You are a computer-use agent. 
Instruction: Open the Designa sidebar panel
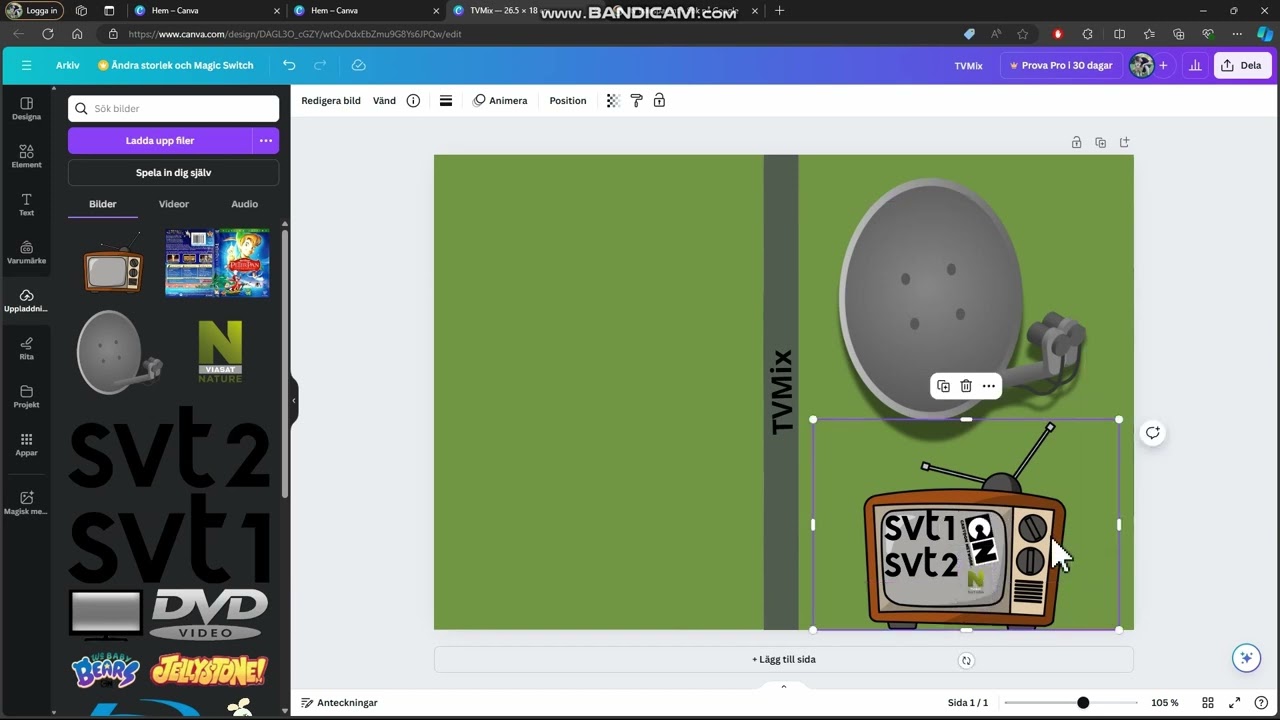pyautogui.click(x=26, y=109)
